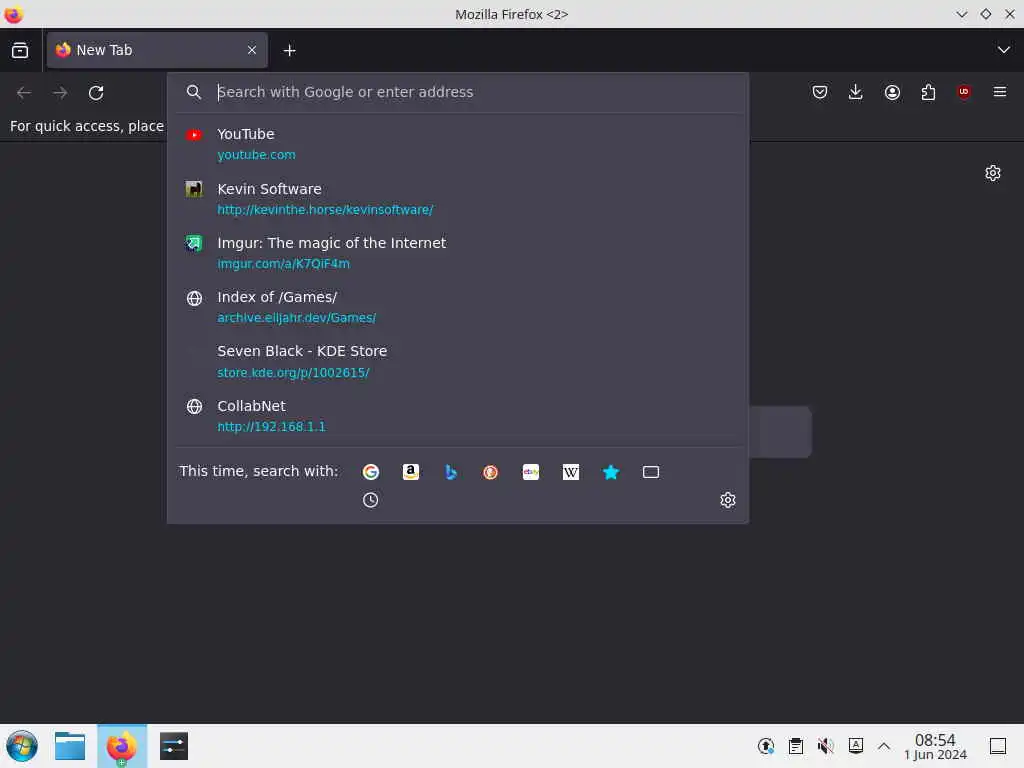Image resolution: width=1024 pixels, height=768 pixels.
Task: Select the CollabNet suggestion
Action: (458, 415)
